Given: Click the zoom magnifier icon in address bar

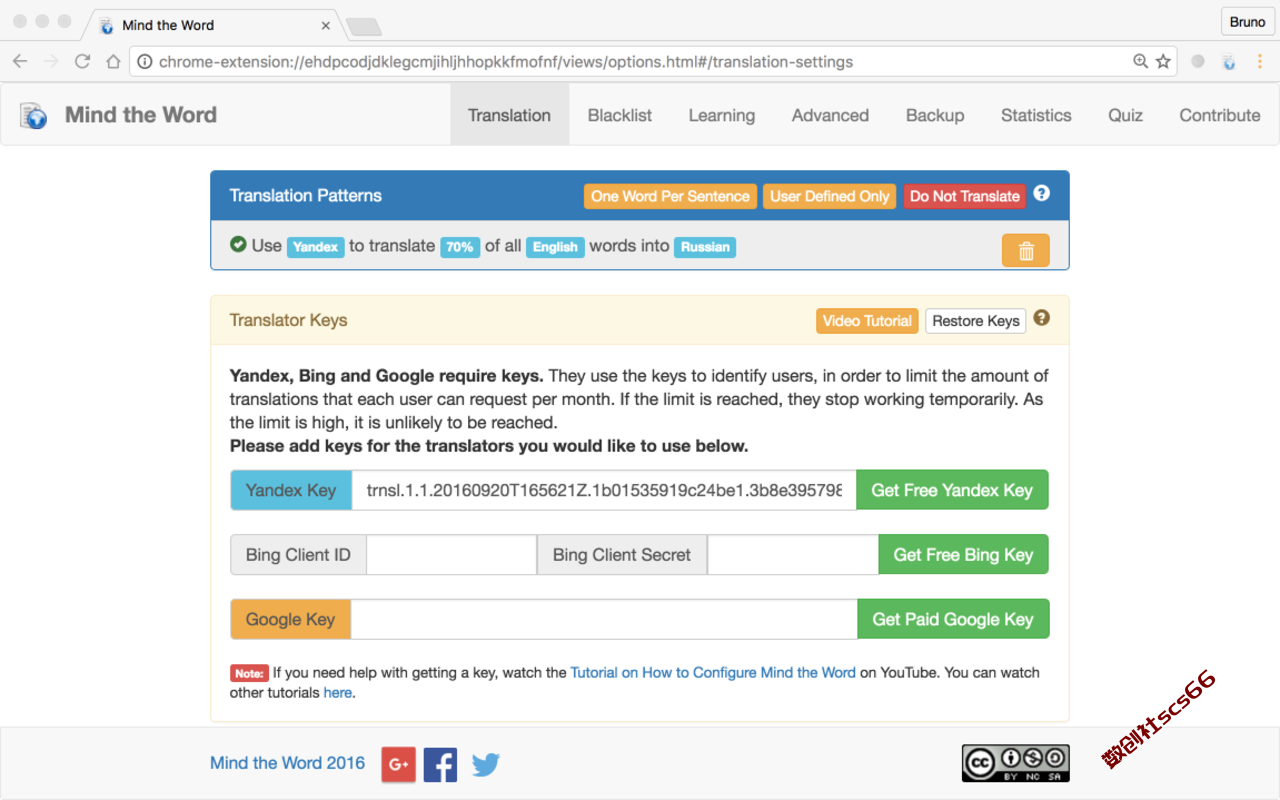Looking at the screenshot, I should coord(1140,62).
